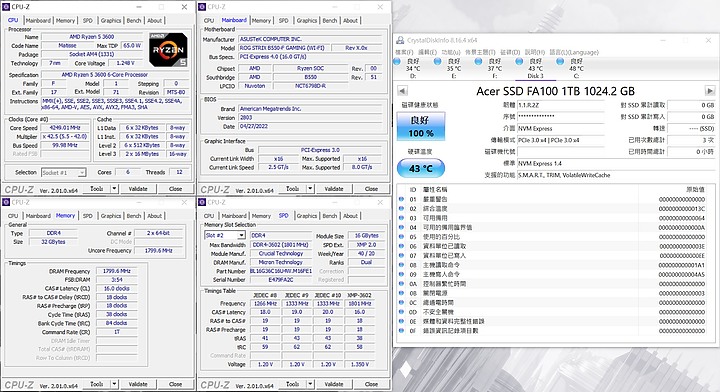
Task: Click the AMD Ryzen 5 logo in CPU-Z
Action: click(168, 50)
